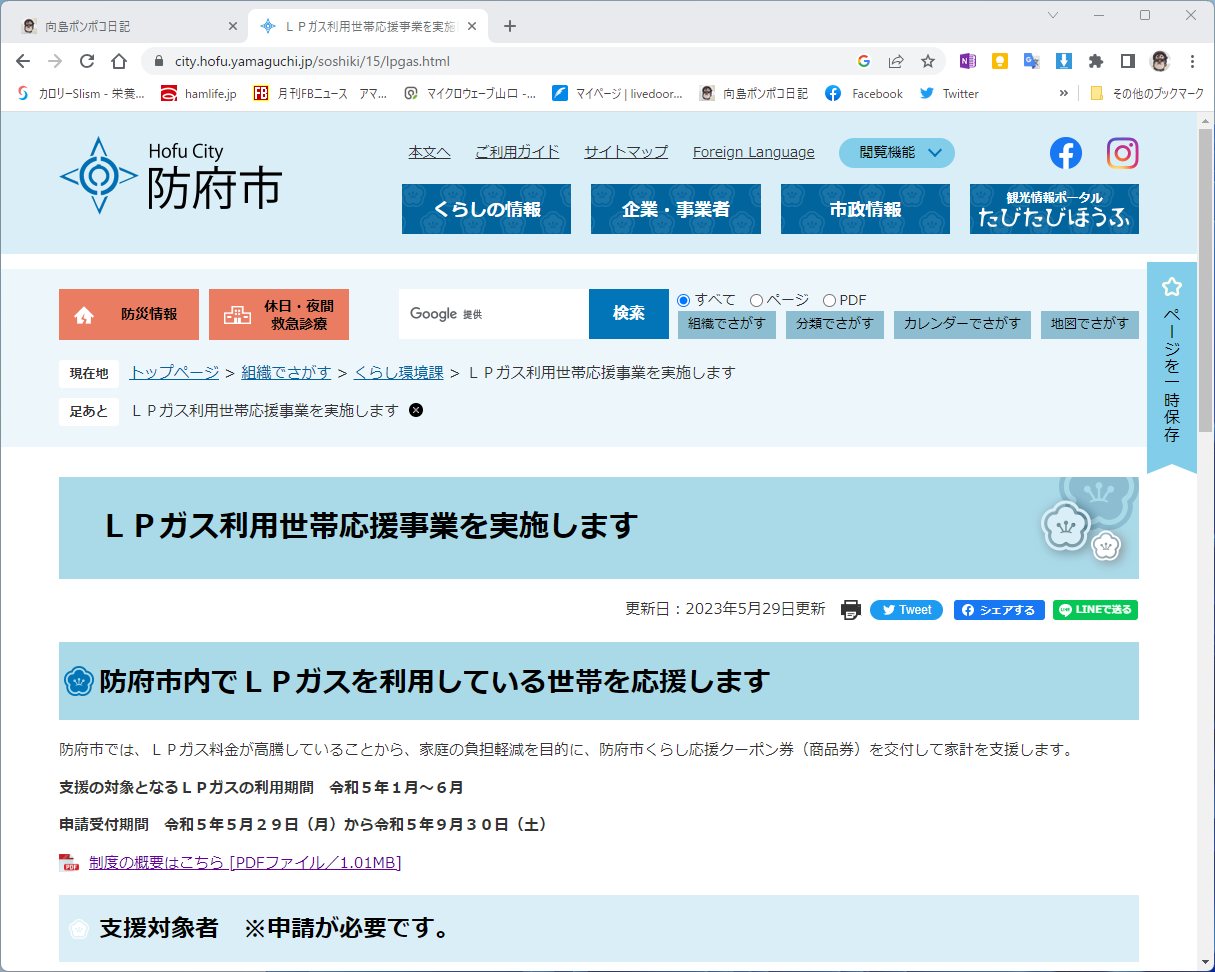Select the PDF radio button
The width and height of the screenshot is (1215, 972).
(829, 300)
